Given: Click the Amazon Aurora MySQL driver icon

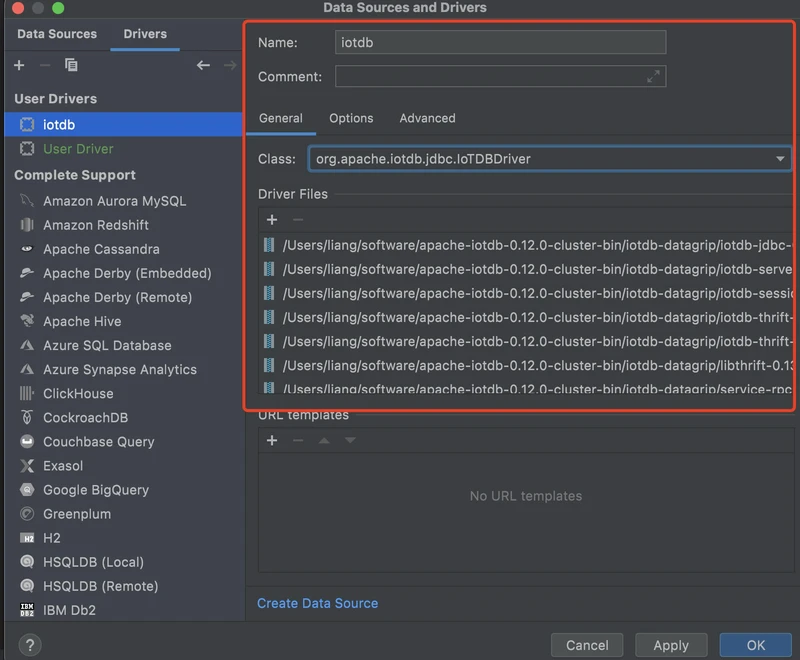Looking at the screenshot, I should 27,201.
